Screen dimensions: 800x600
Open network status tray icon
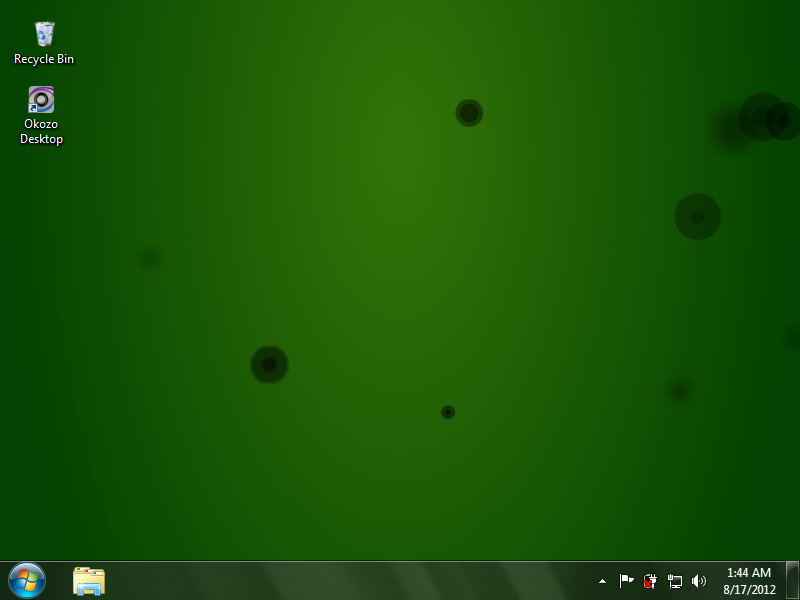pyautogui.click(x=674, y=581)
